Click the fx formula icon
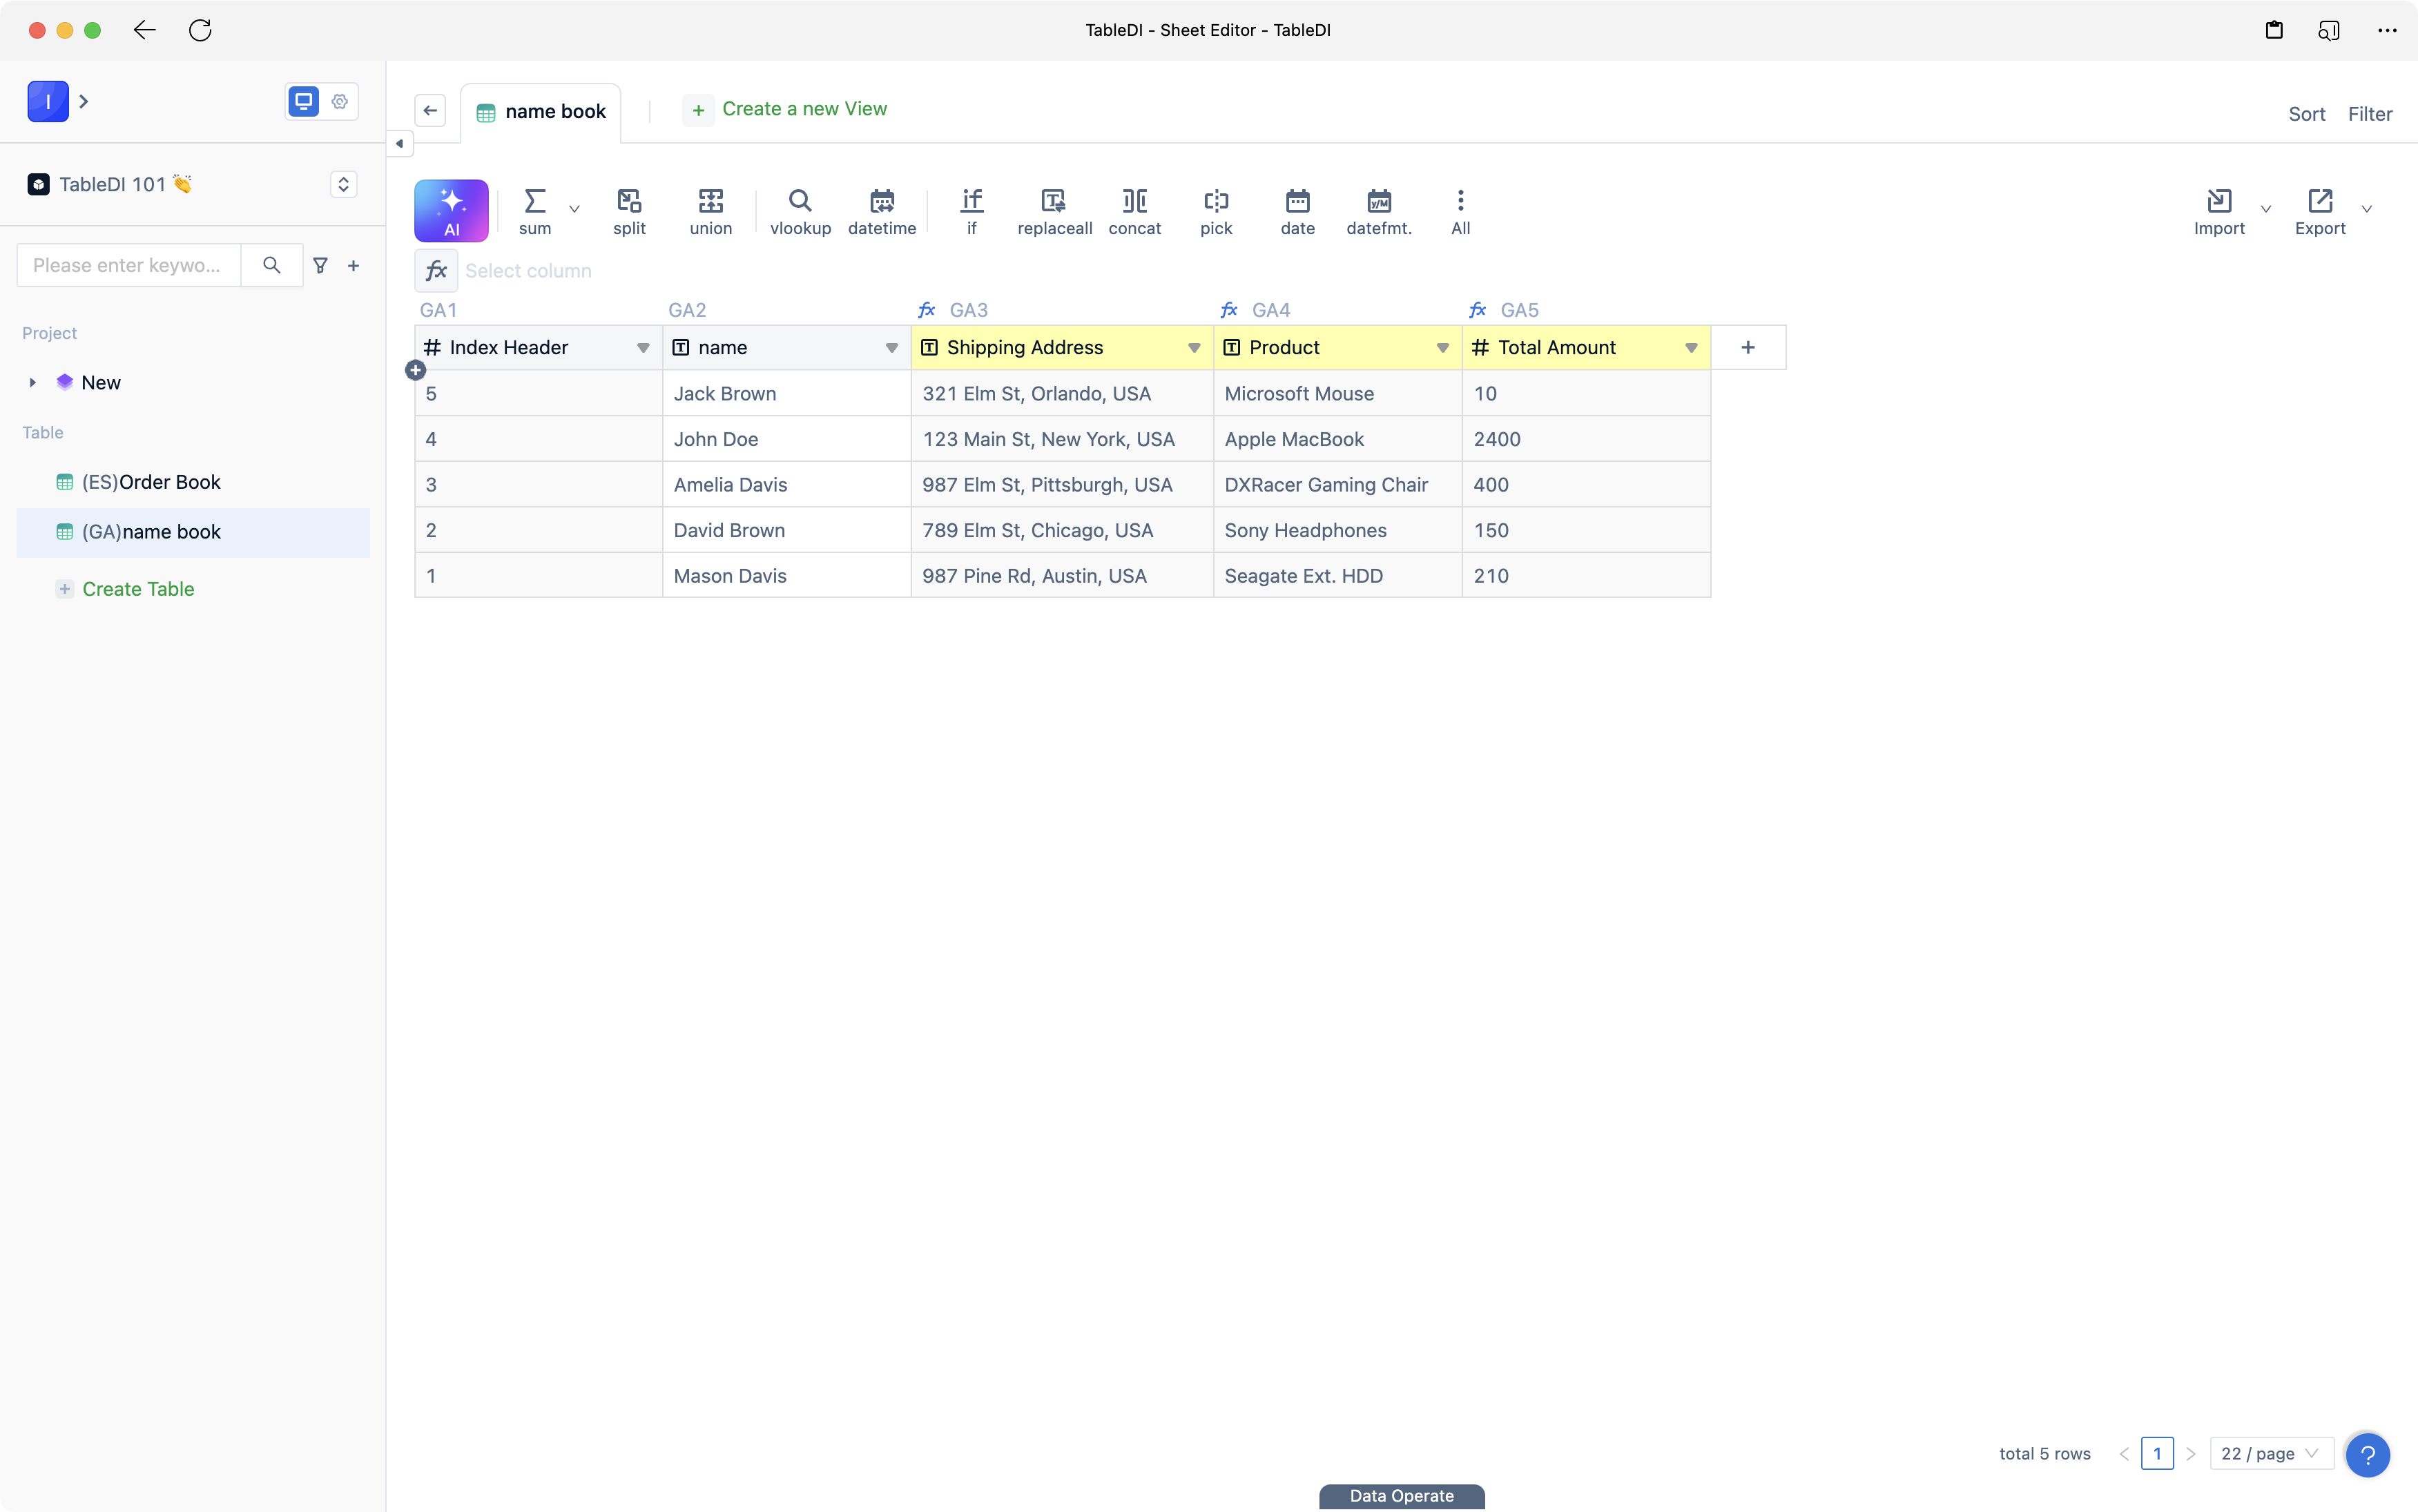The height and width of the screenshot is (1512, 2418). click(x=436, y=271)
